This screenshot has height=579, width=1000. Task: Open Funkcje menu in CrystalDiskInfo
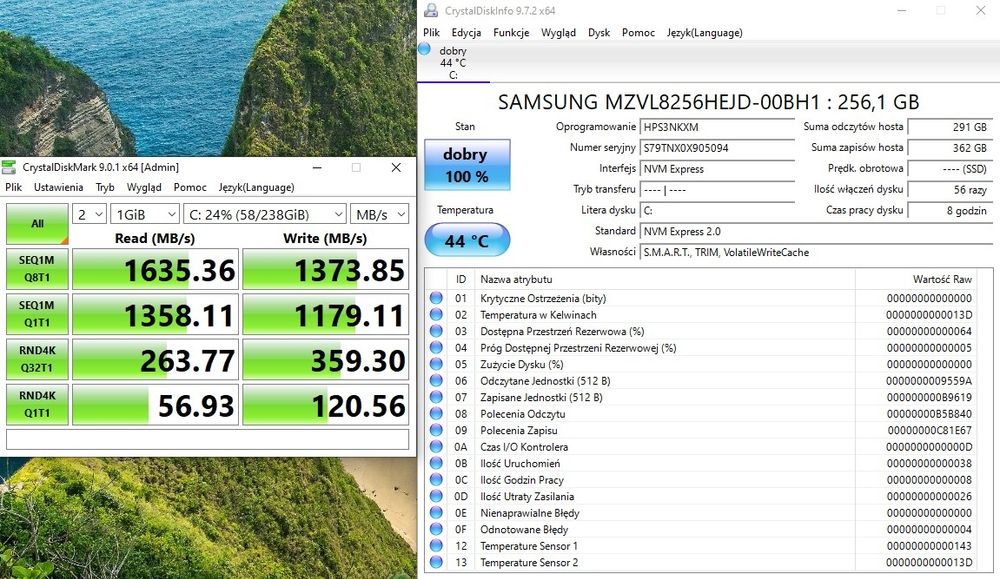pyautogui.click(x=511, y=33)
